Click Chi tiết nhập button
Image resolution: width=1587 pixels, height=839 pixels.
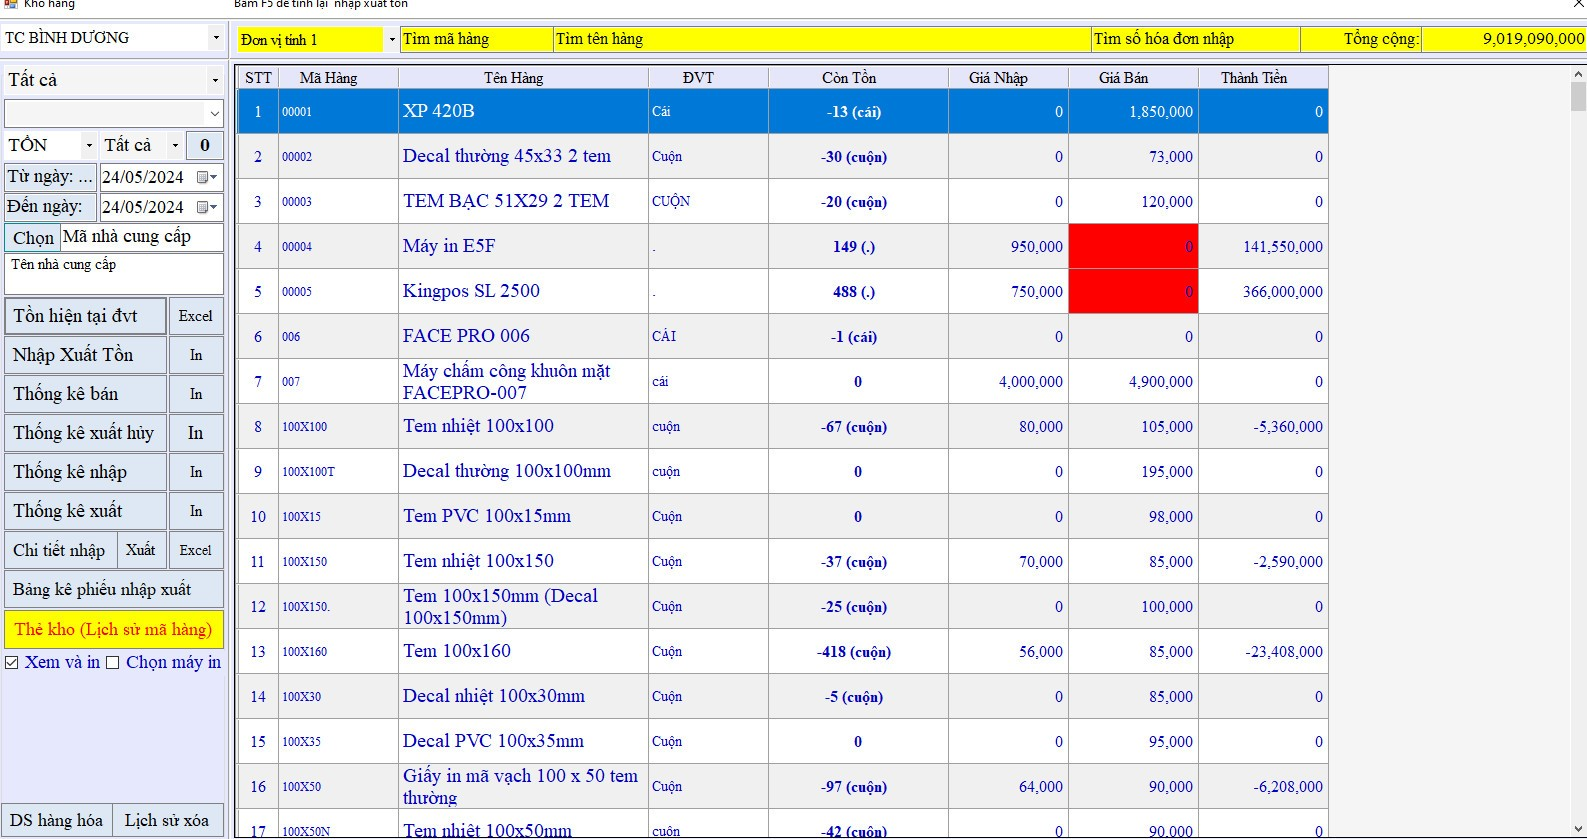60,550
